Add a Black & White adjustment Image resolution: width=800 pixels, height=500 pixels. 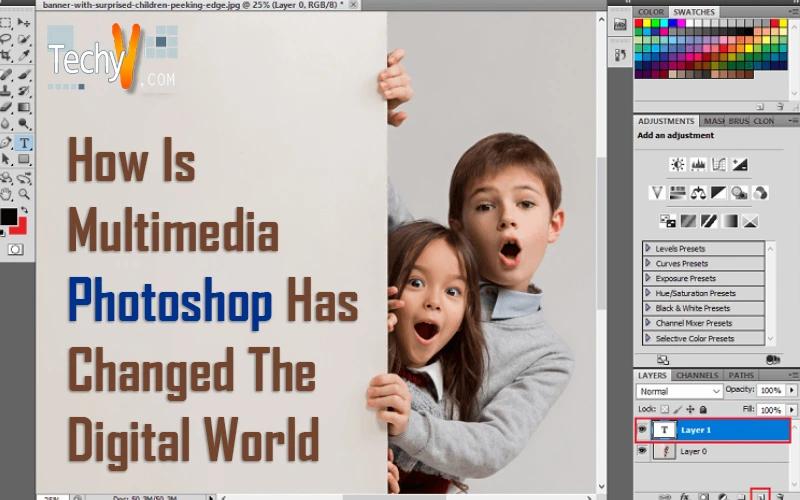click(x=718, y=193)
